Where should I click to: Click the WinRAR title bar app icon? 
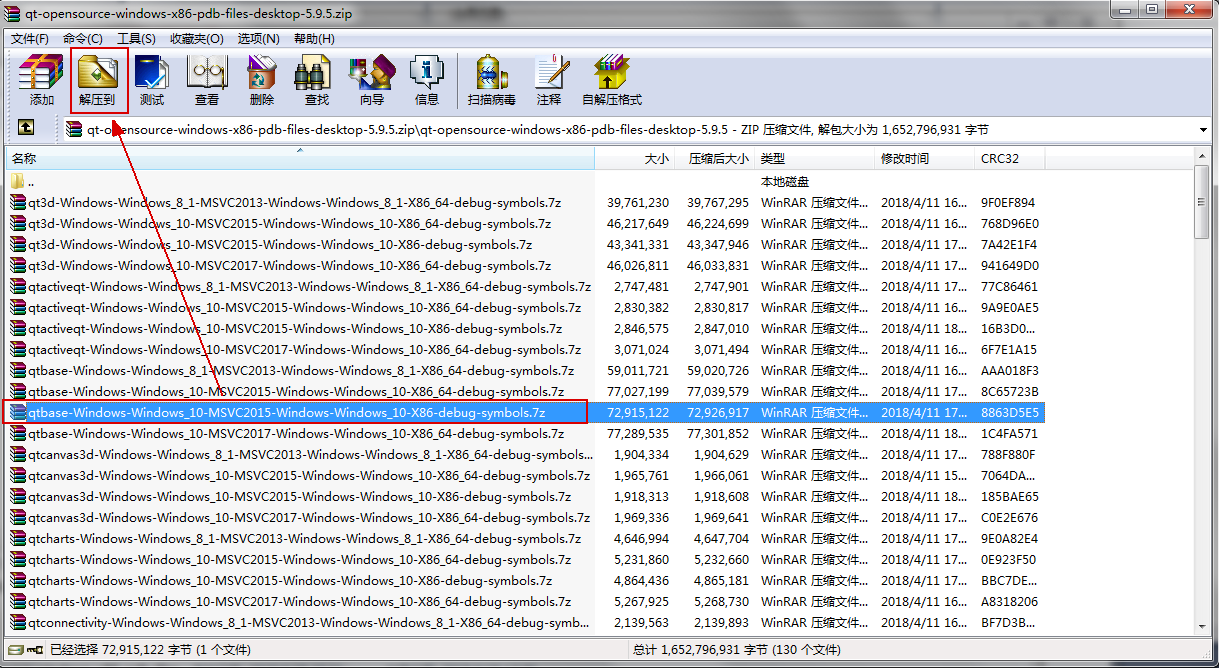[14, 13]
